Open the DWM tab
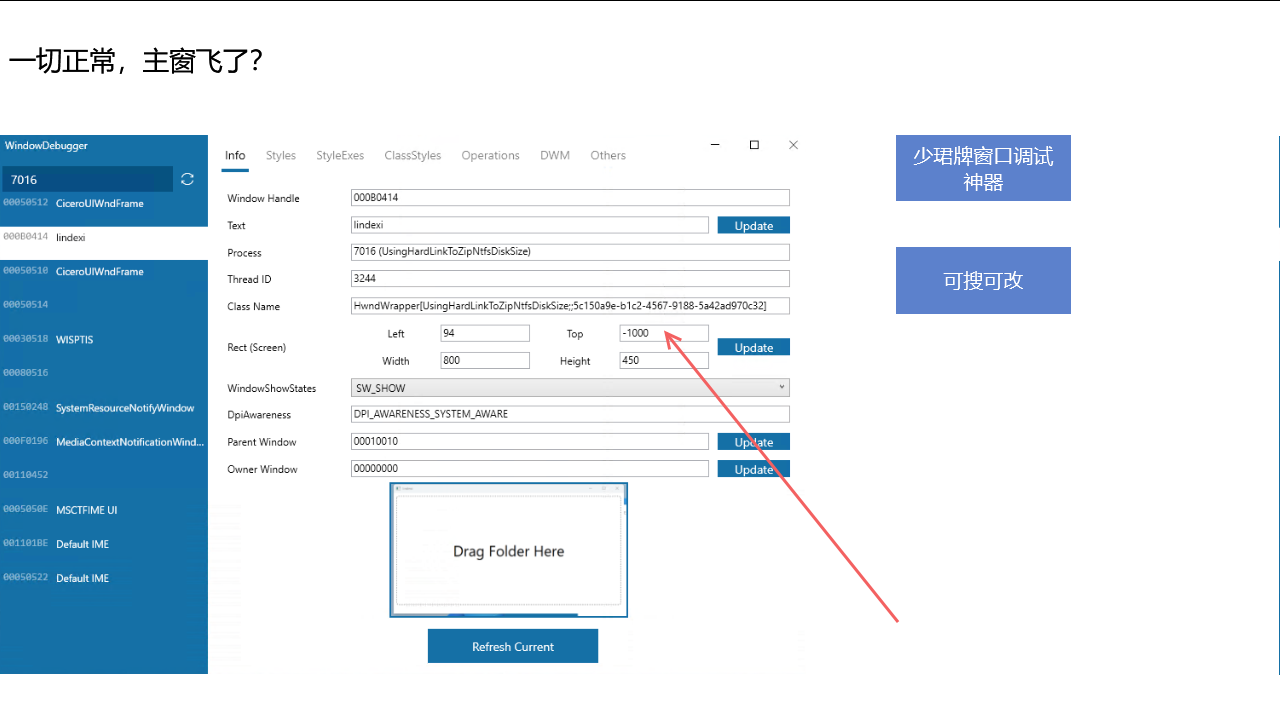This screenshot has height=720, width=1280. 555,155
